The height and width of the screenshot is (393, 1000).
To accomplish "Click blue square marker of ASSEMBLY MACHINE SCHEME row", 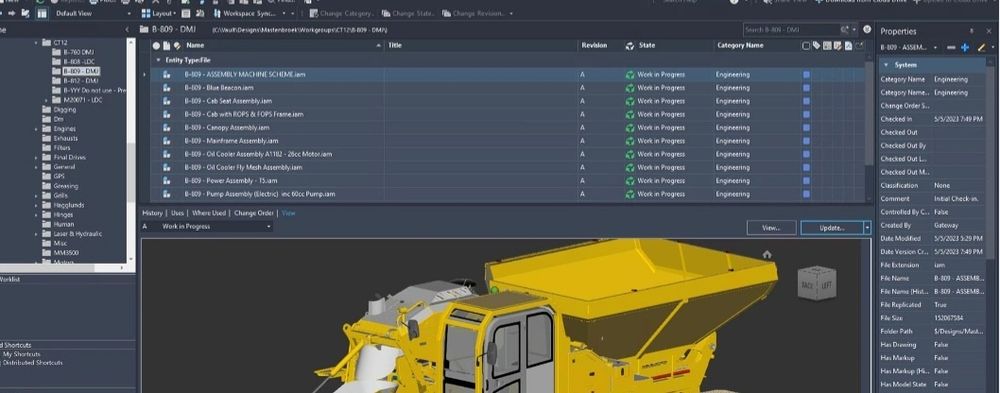I will point(806,75).
